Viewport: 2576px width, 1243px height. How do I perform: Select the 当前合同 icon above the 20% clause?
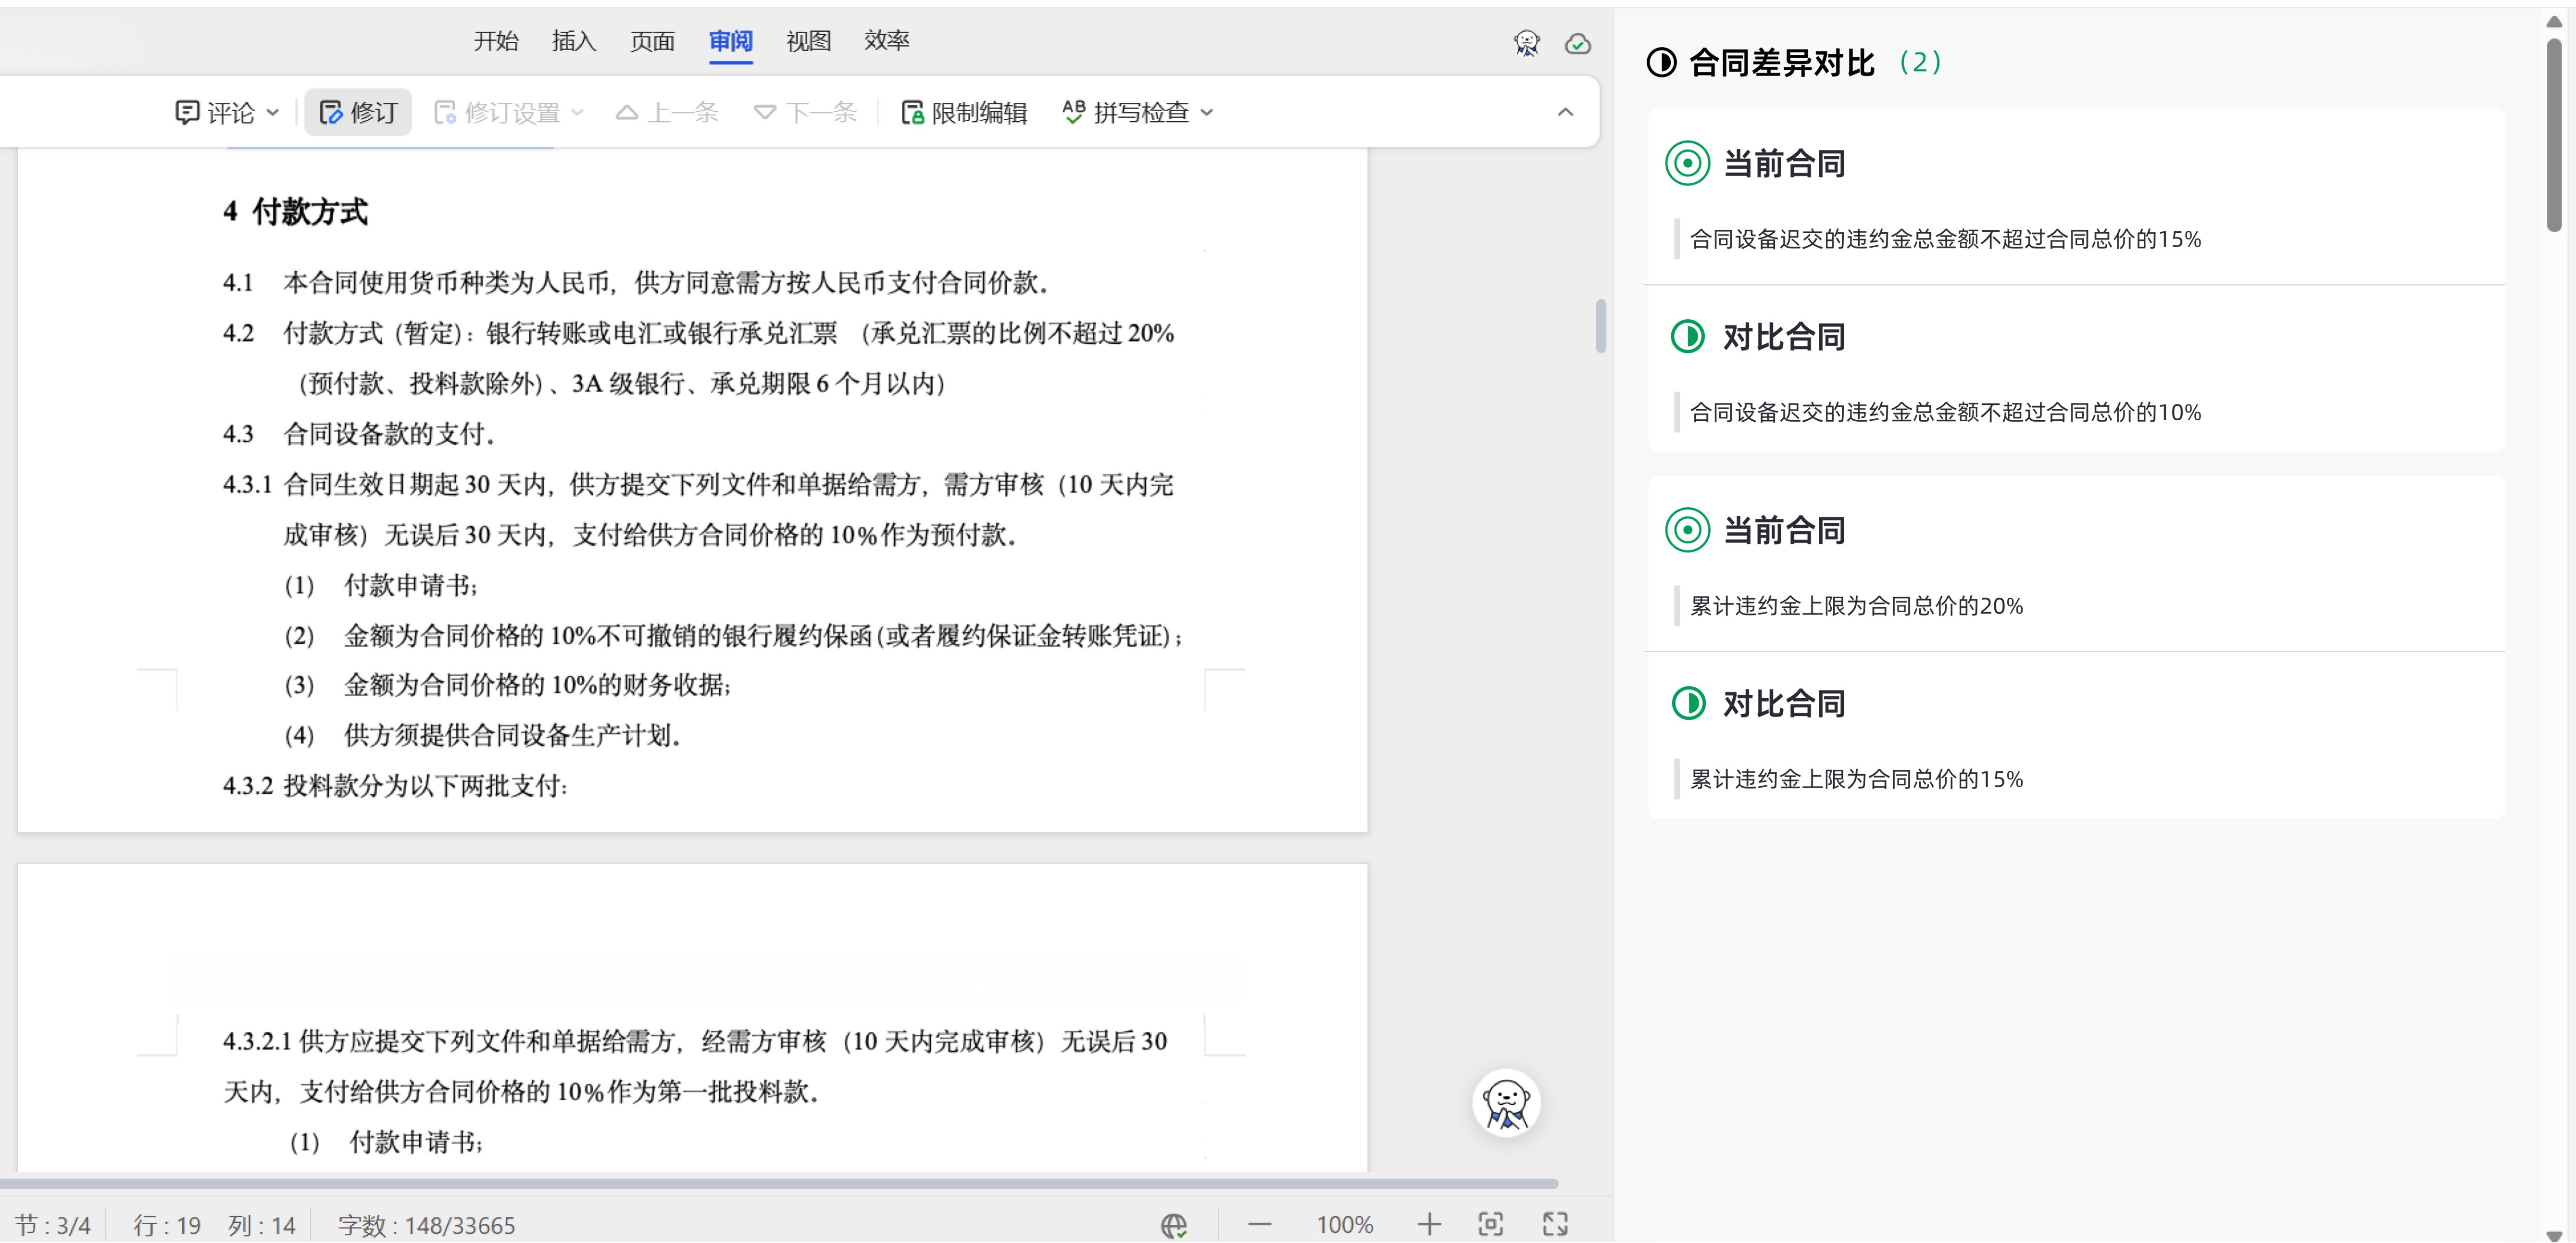click(x=1687, y=530)
